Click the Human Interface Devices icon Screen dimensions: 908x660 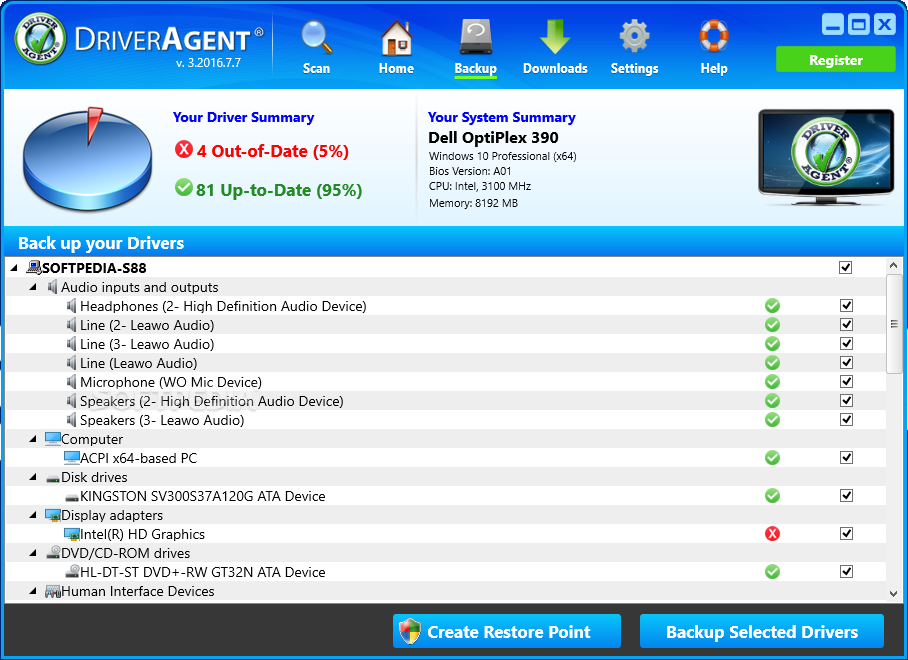coord(53,591)
